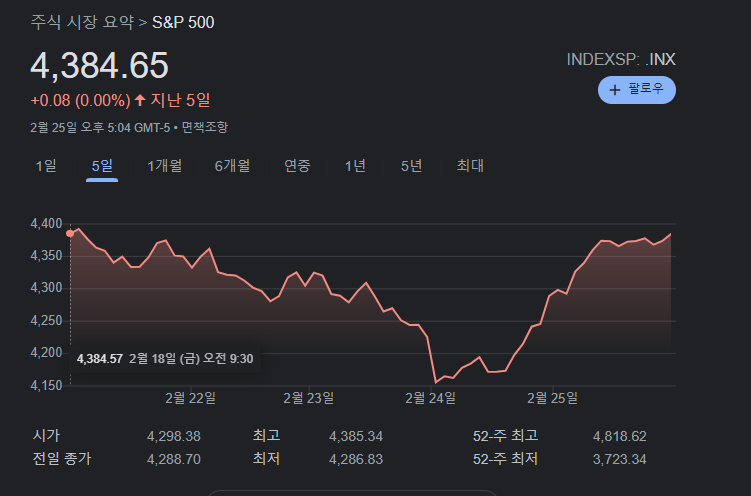751x496 pixels.
Task: Click the 4,350 y-axis label
Action: (46, 256)
